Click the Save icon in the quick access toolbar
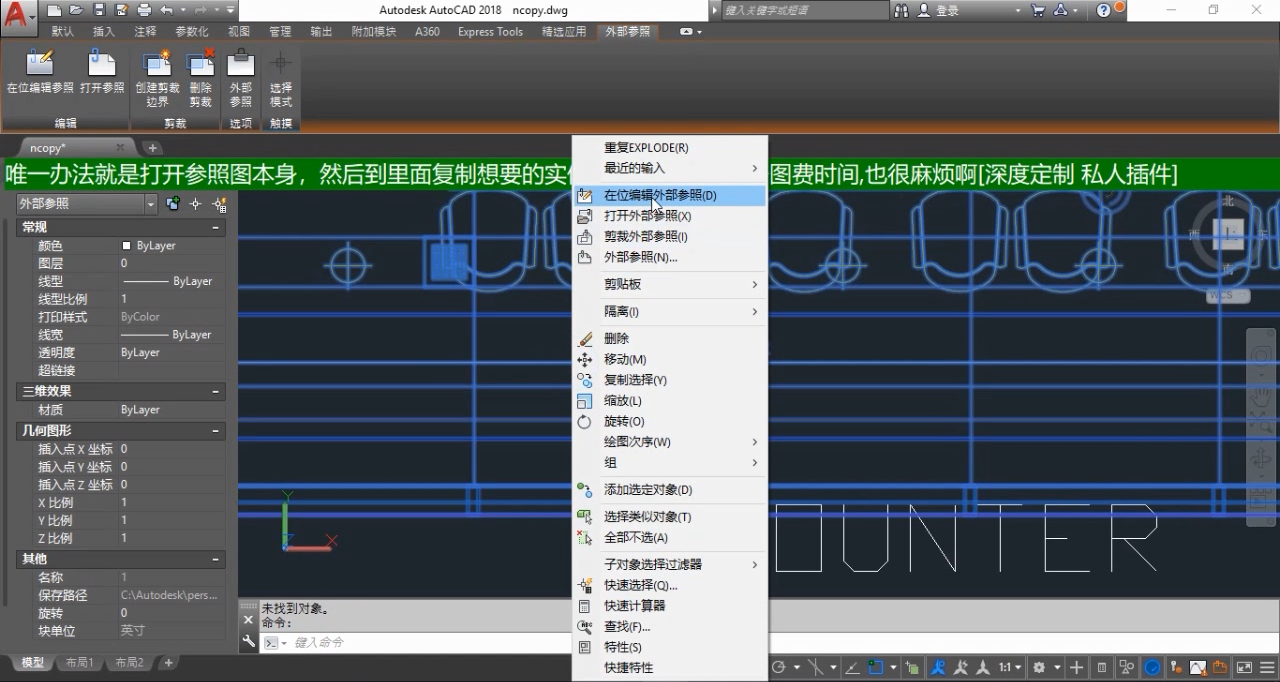This screenshot has width=1280, height=682. point(99,10)
